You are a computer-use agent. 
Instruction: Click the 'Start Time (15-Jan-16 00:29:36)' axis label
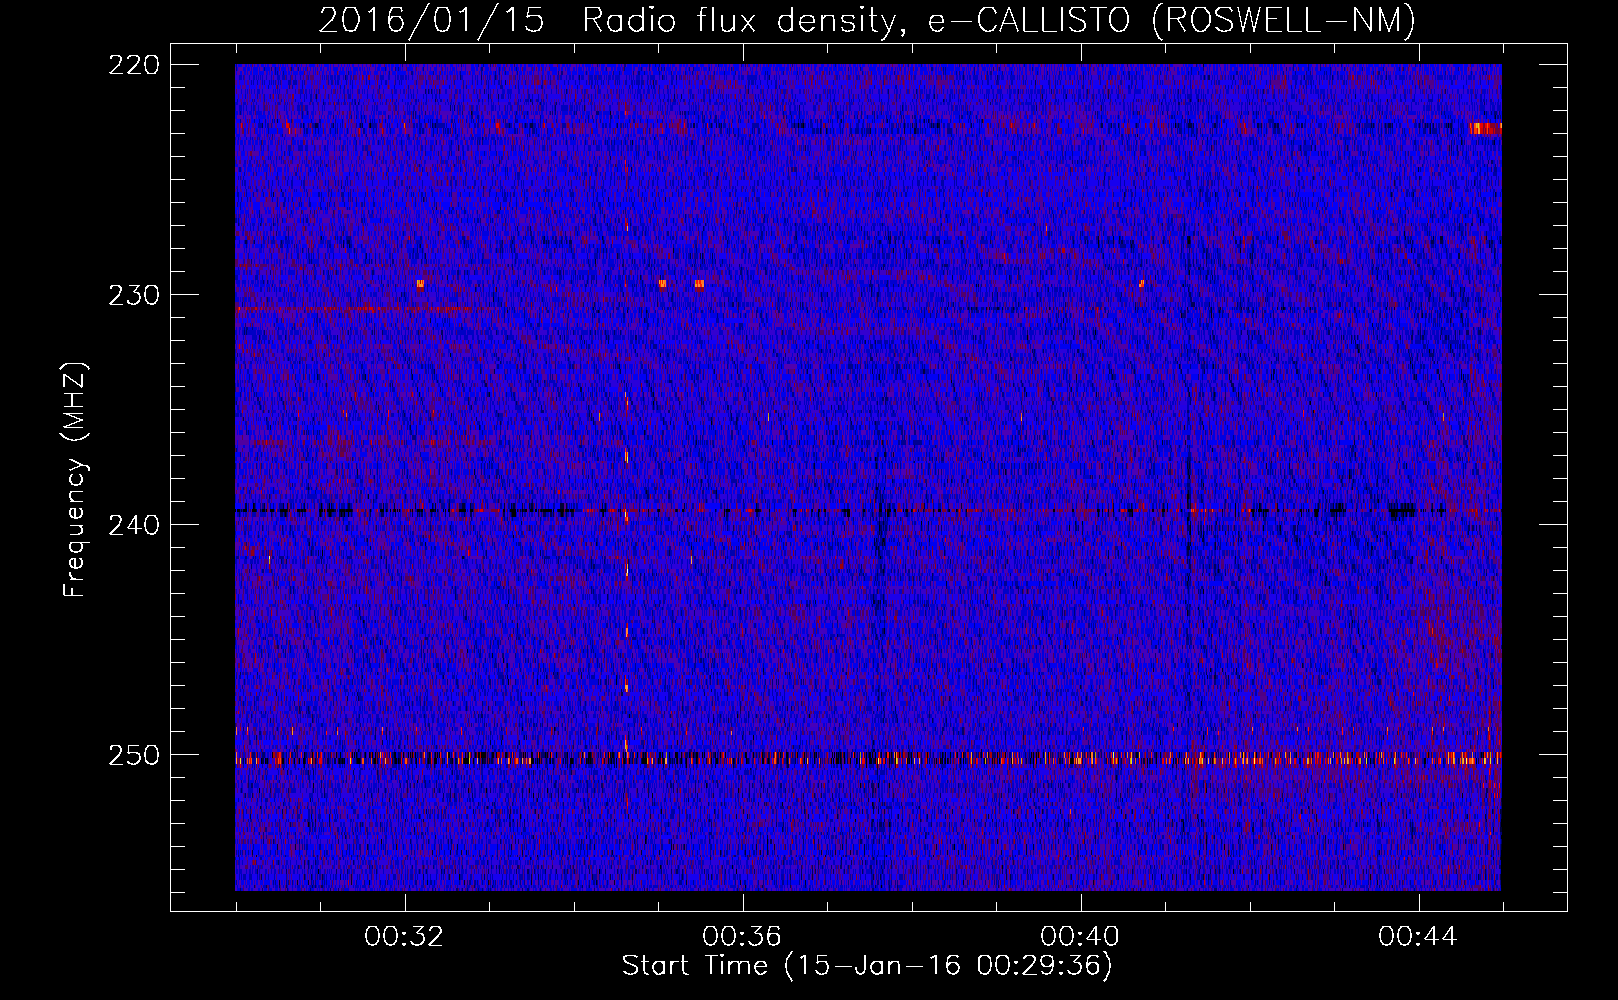pyautogui.click(x=867, y=966)
